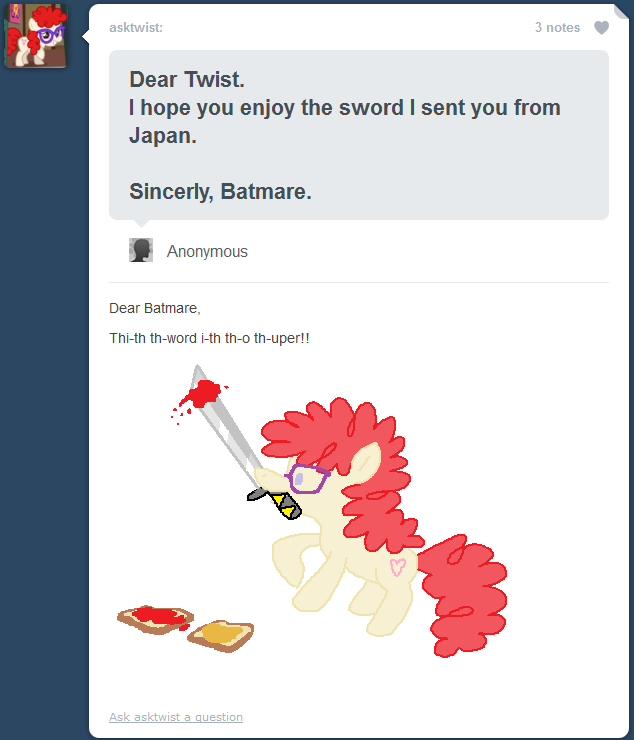Click the 'Dear Batmare,' reply text
The height and width of the screenshot is (740, 634).
tap(155, 308)
